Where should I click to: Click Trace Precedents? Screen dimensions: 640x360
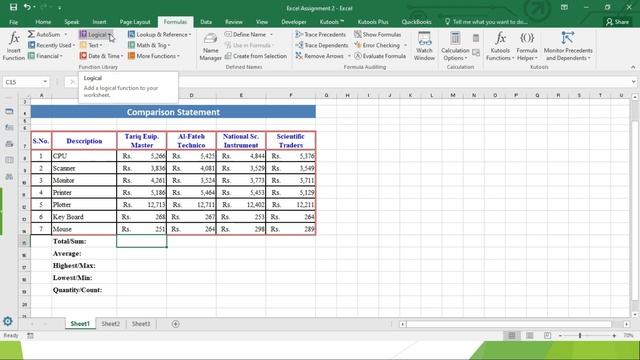[320, 35]
